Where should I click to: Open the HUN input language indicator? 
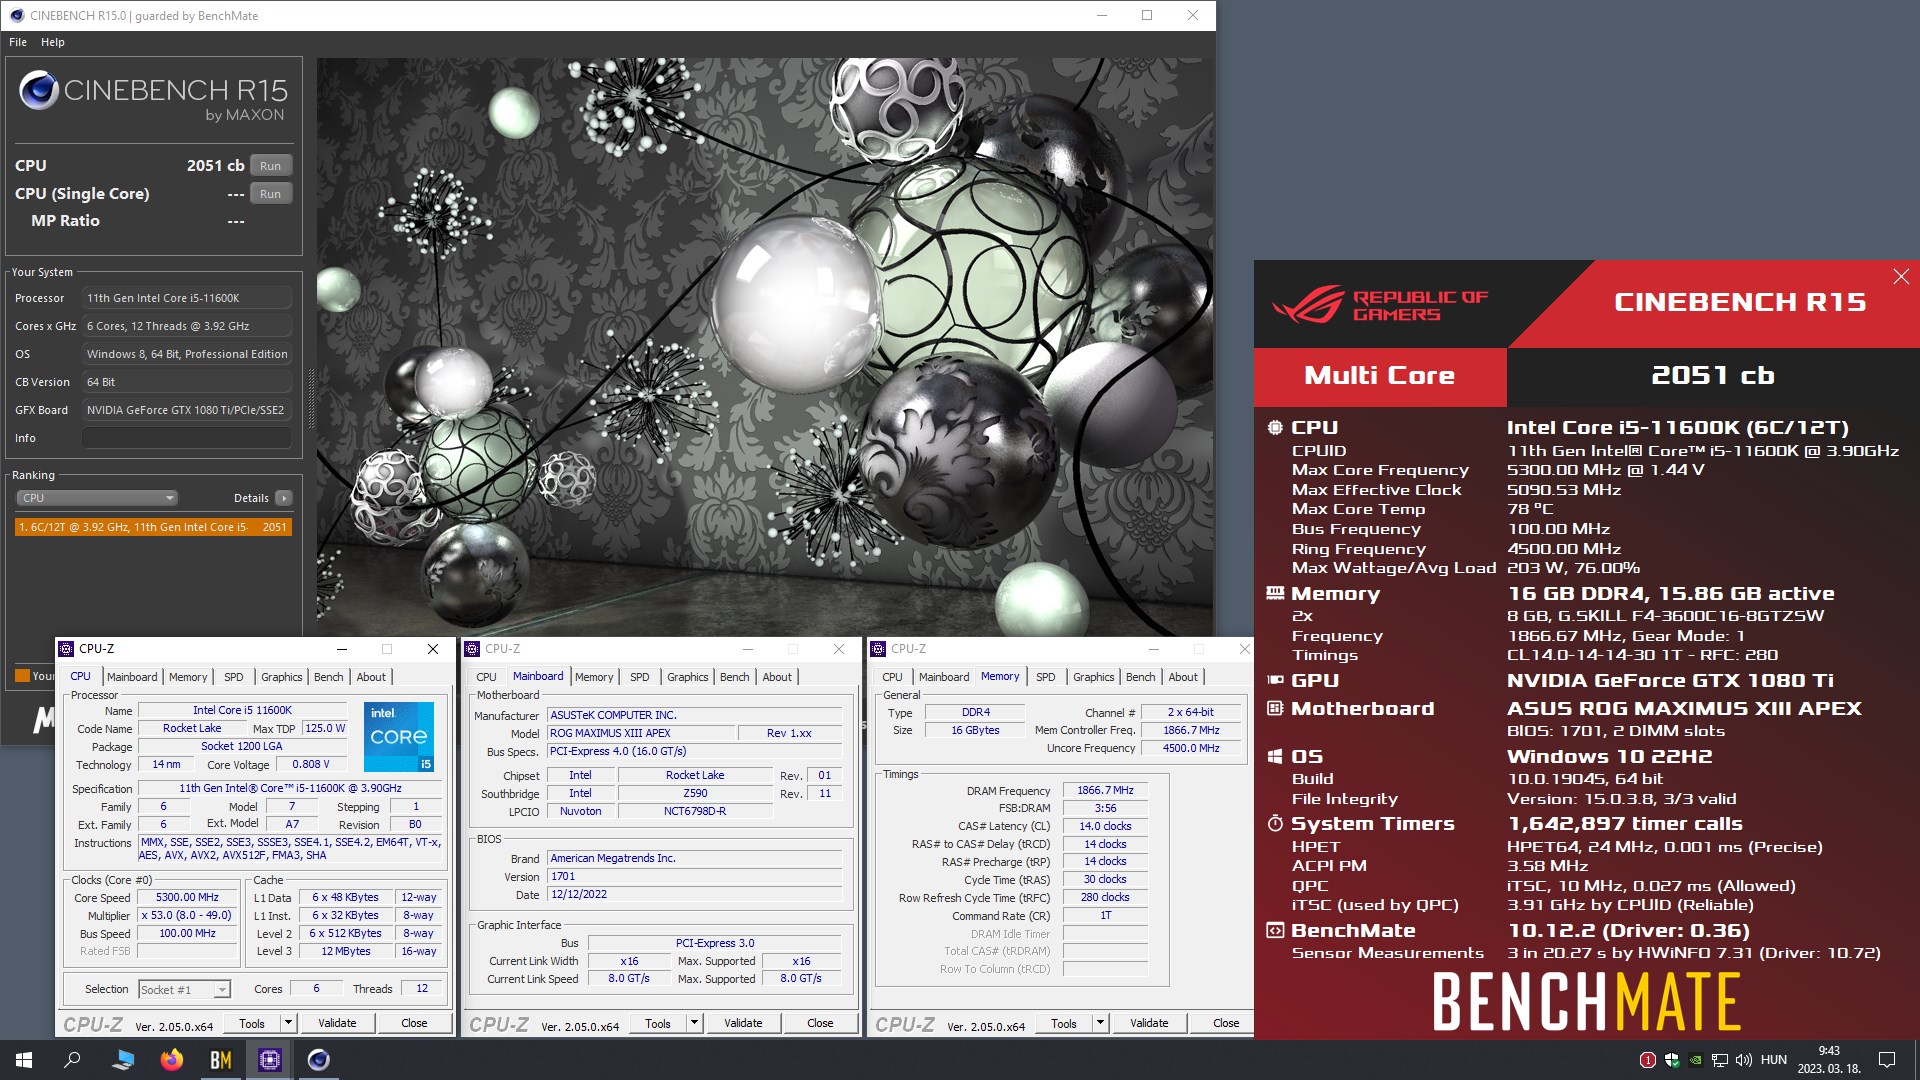coord(1774,1060)
